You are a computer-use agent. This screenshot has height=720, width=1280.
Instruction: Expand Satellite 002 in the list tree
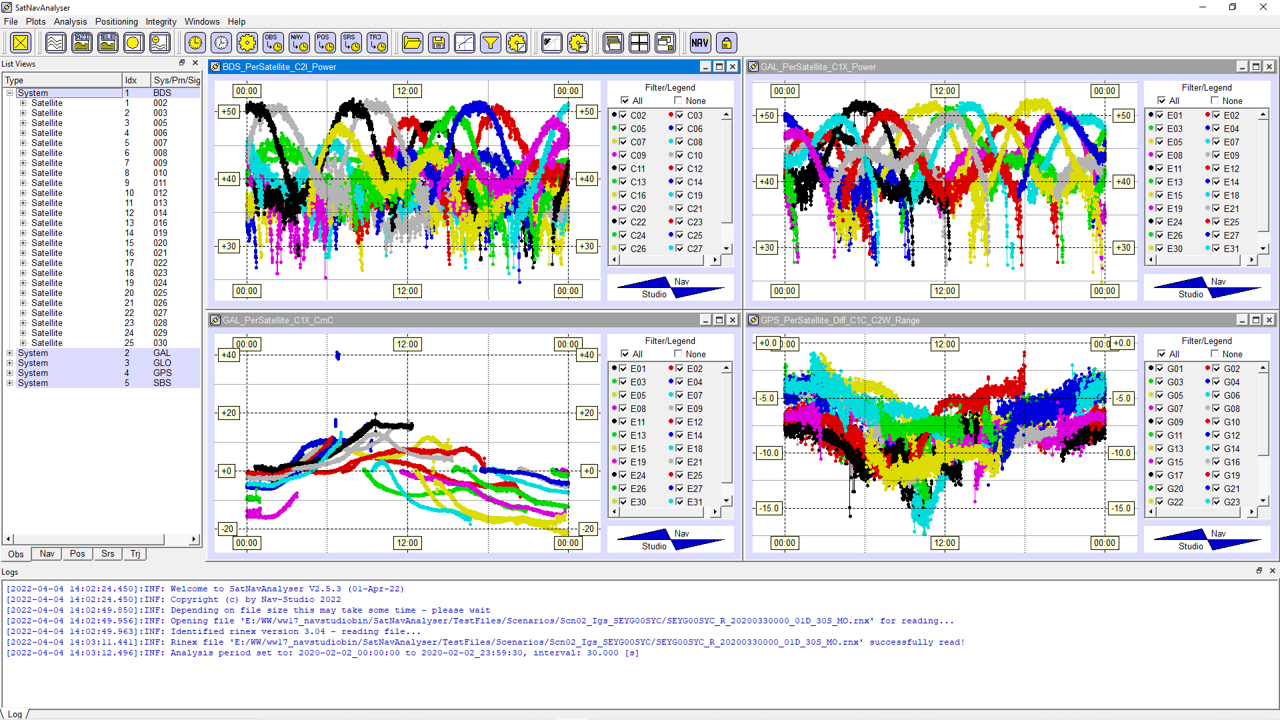pos(23,103)
